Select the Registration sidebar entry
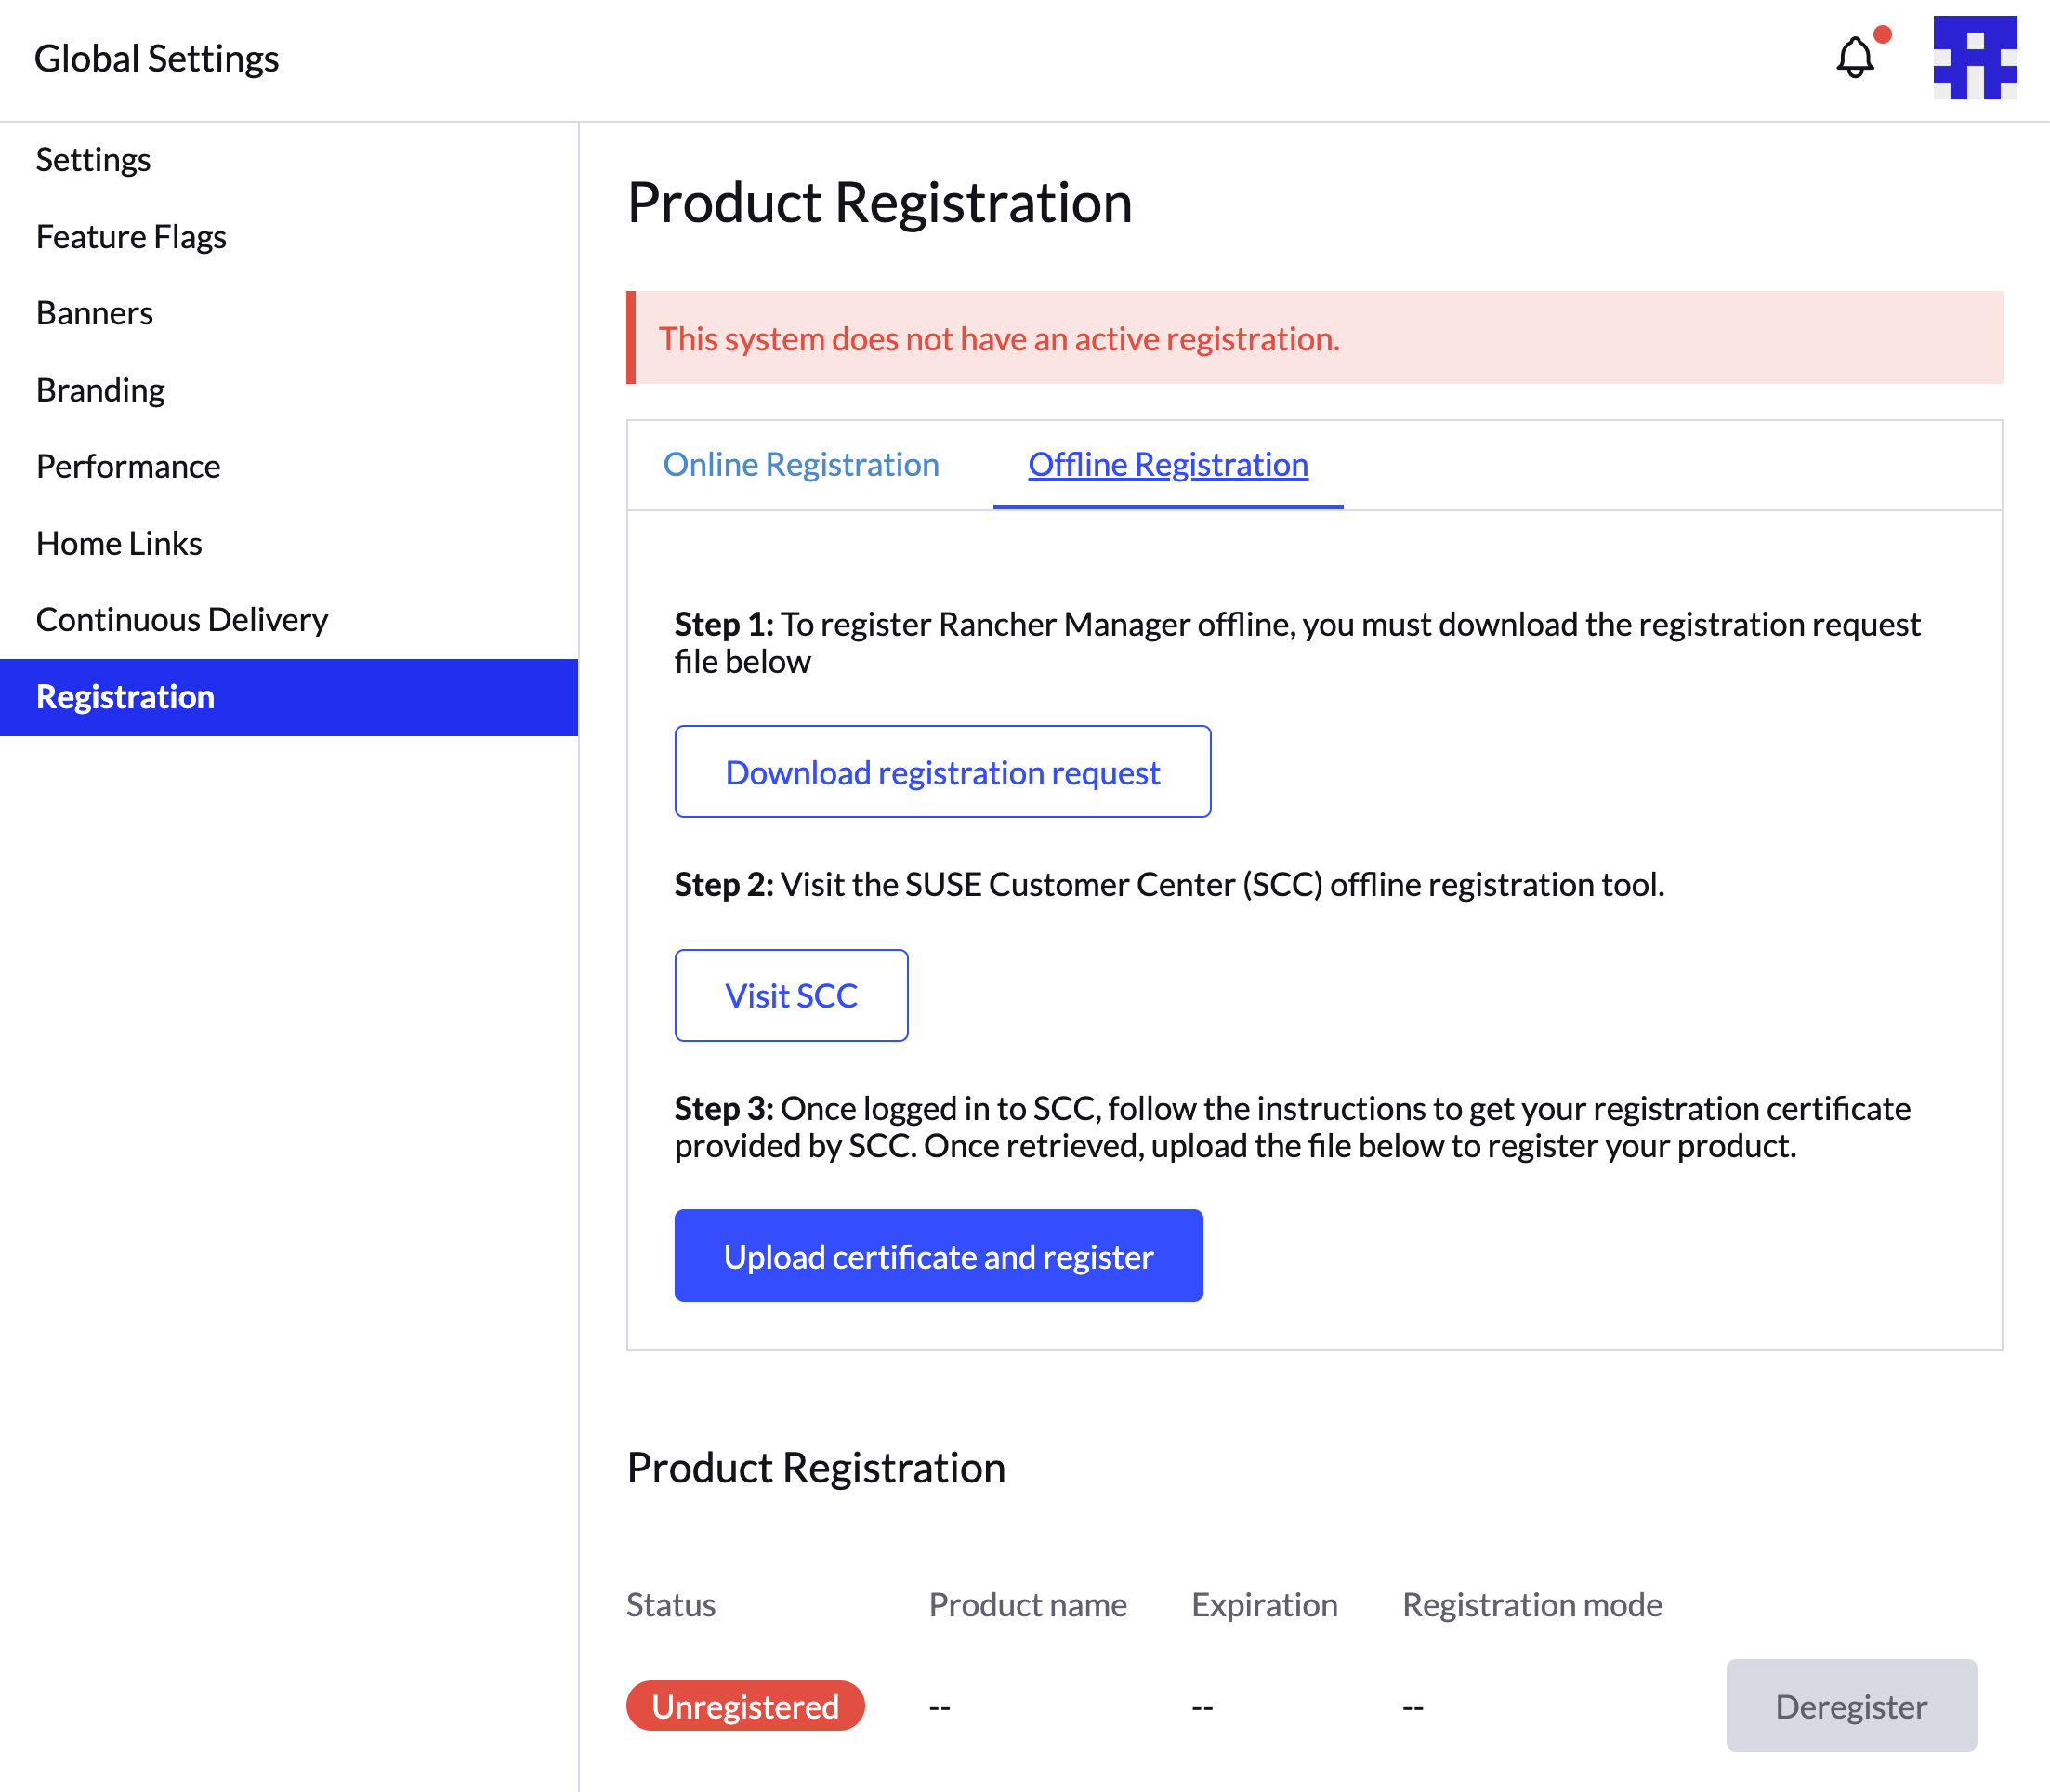 pyautogui.click(x=124, y=697)
